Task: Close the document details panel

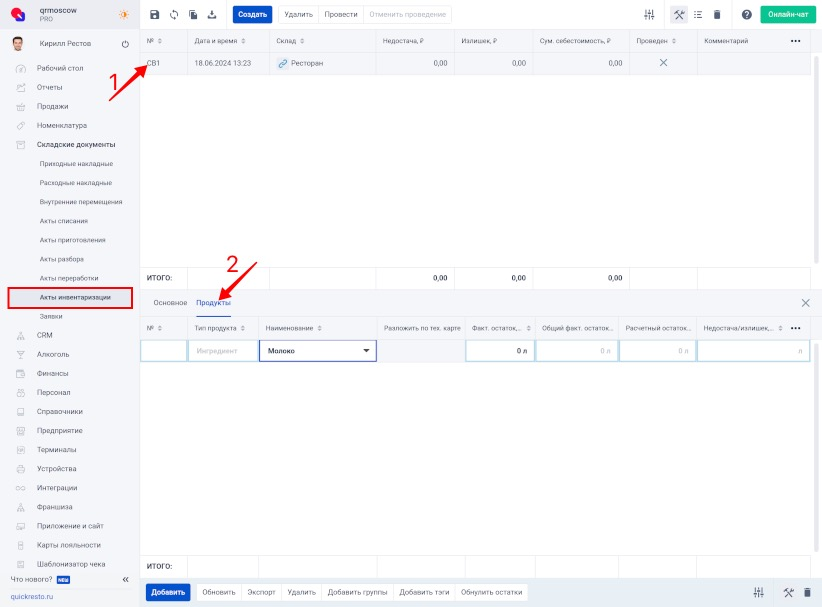Action: (806, 302)
